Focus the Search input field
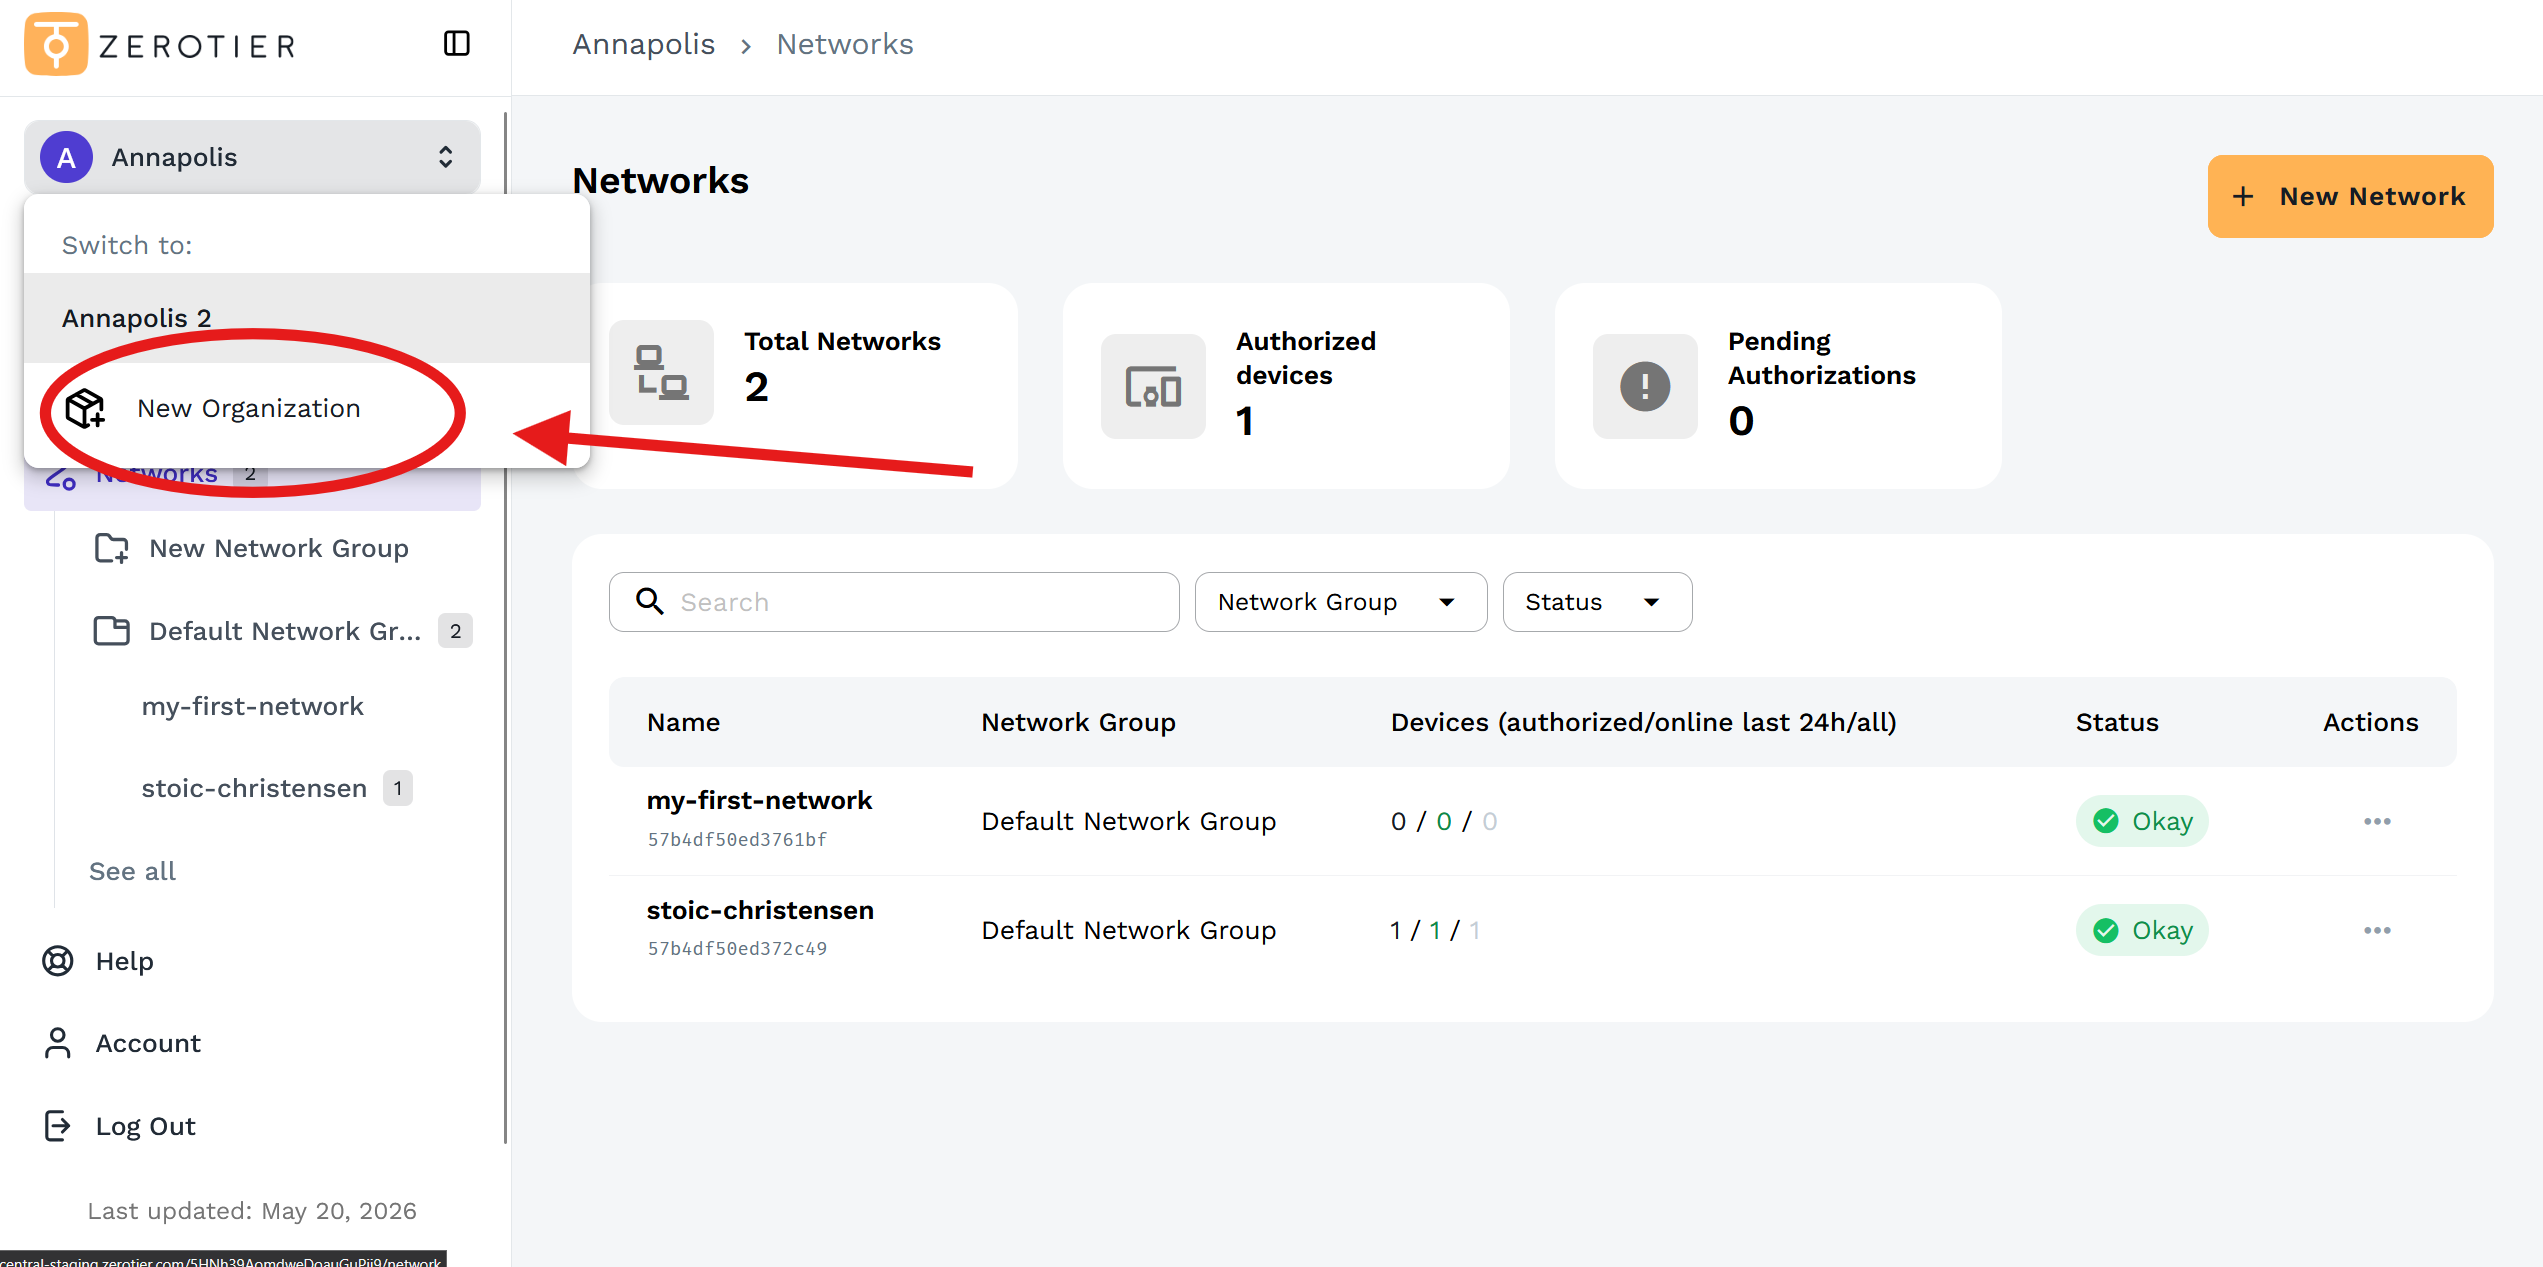This screenshot has width=2543, height=1267. point(894,602)
